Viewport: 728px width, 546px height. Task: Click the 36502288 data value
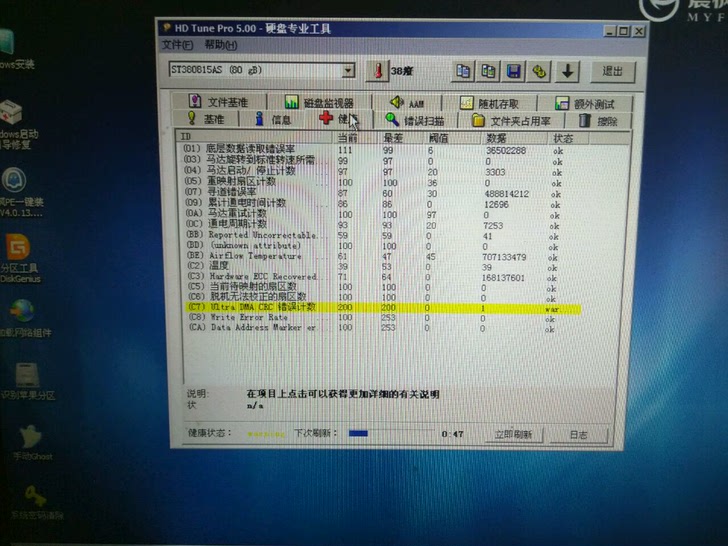(506, 151)
